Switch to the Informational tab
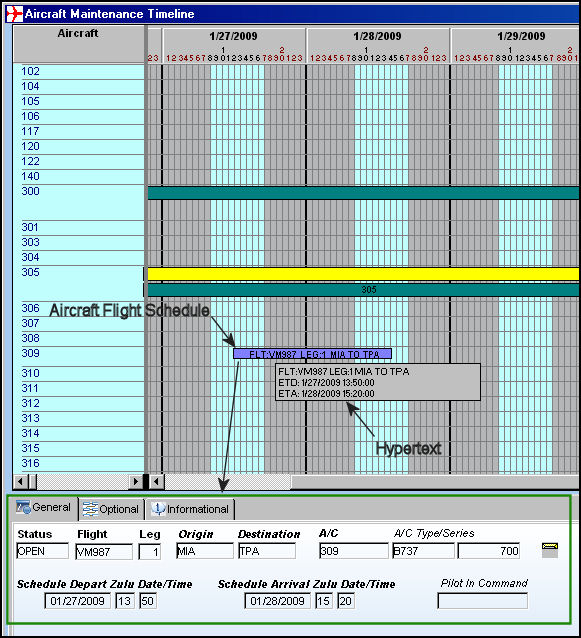Viewport: 581px width, 638px height. point(190,509)
